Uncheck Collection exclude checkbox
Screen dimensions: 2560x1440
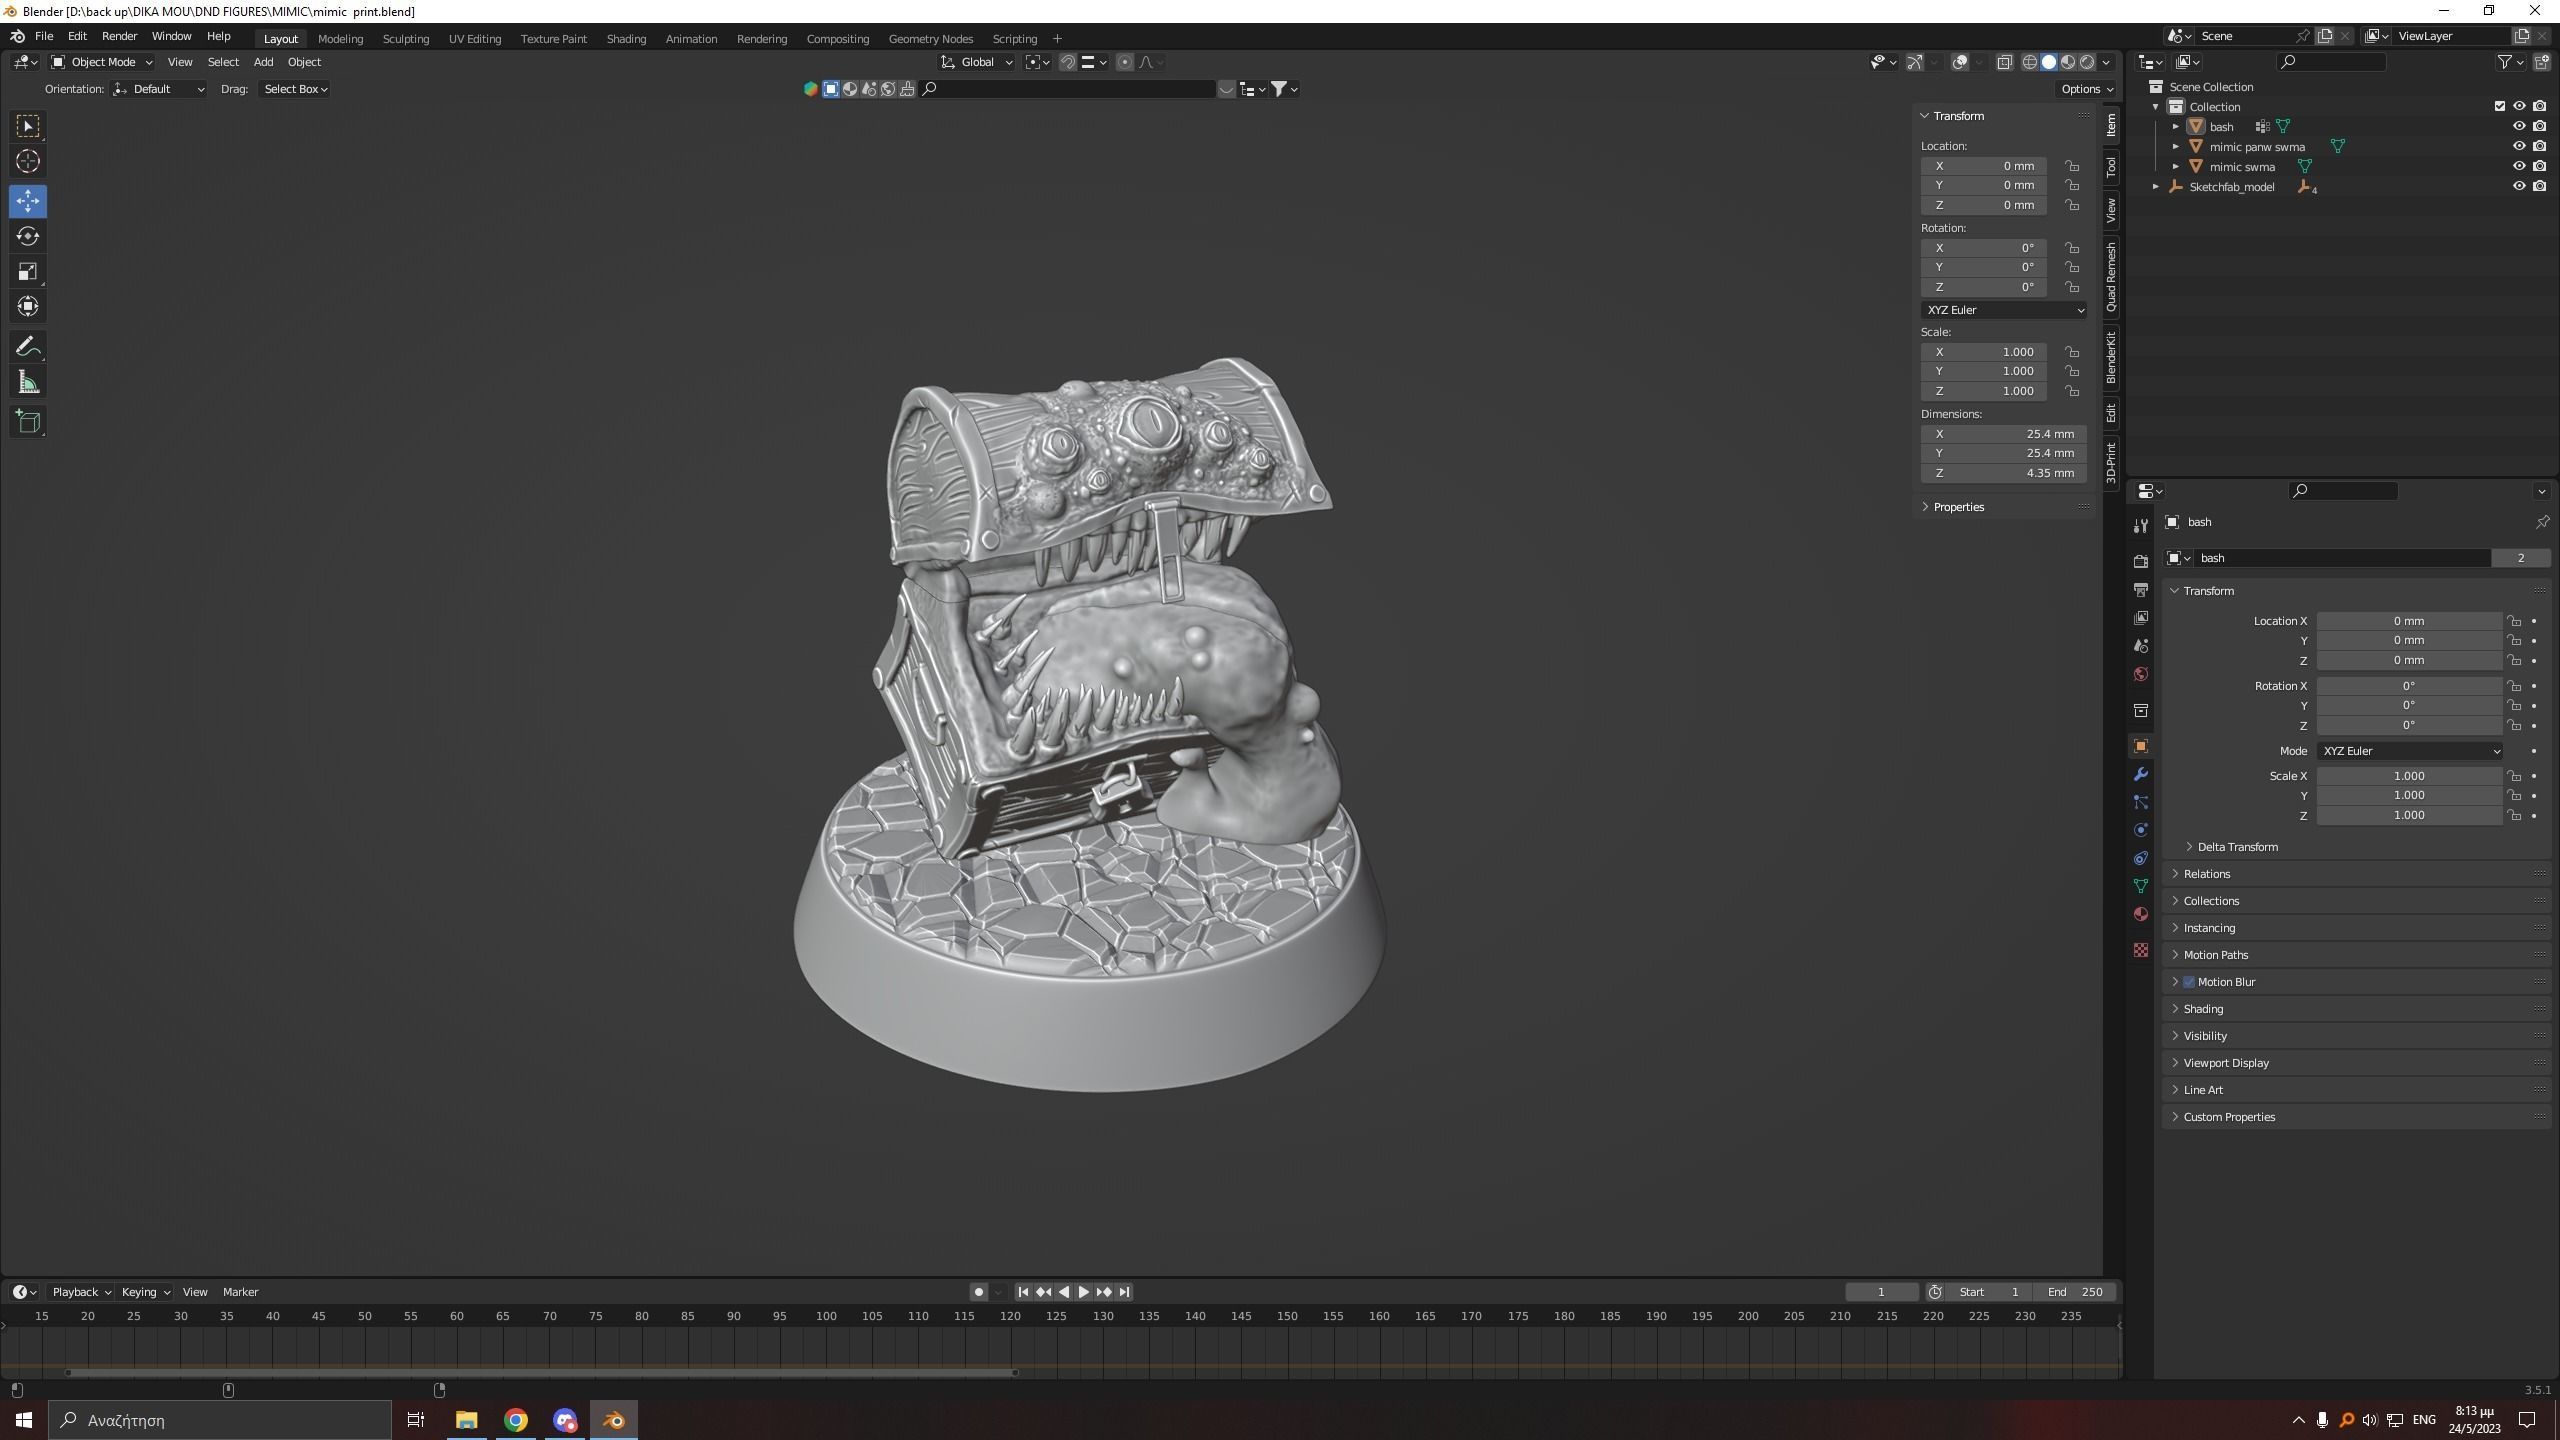[2500, 106]
